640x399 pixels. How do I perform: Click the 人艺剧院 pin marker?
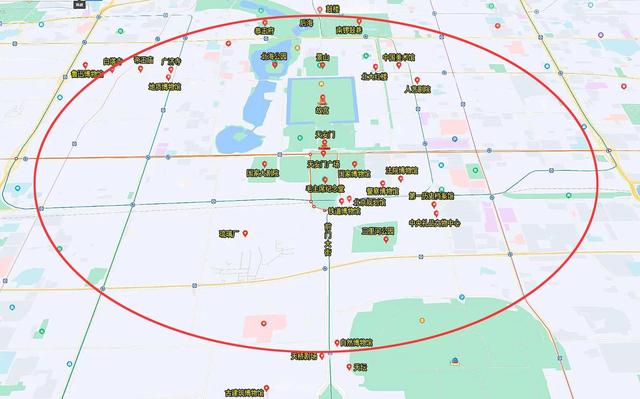point(417,80)
